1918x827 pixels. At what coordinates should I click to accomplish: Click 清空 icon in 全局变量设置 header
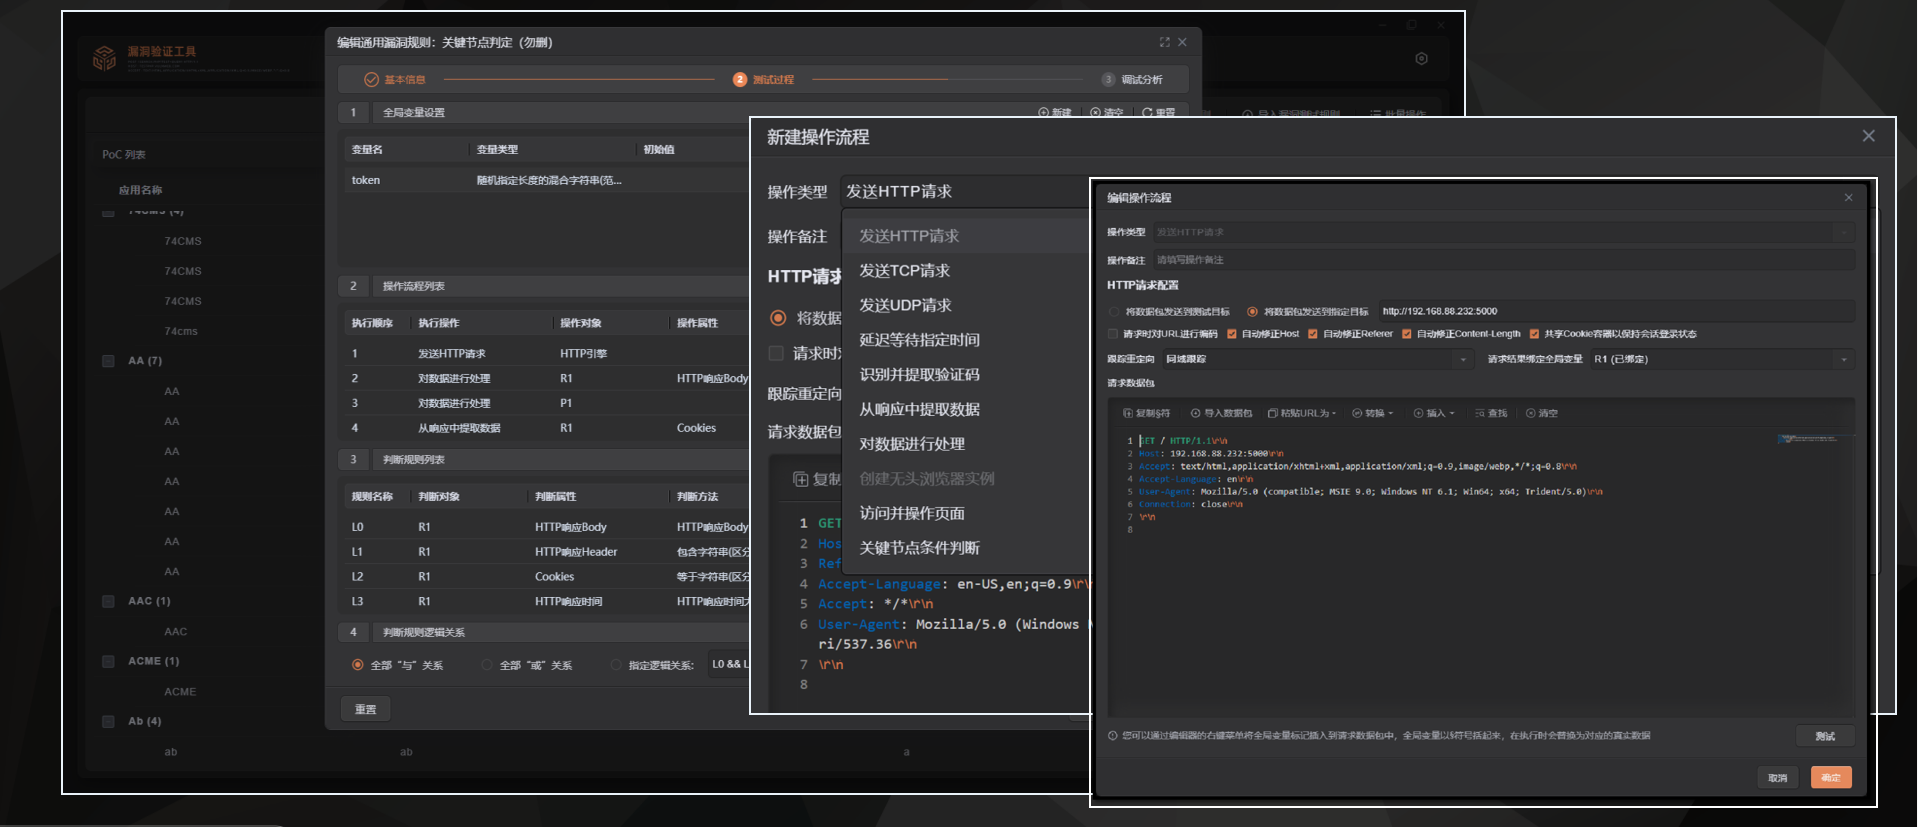[x=1095, y=113]
